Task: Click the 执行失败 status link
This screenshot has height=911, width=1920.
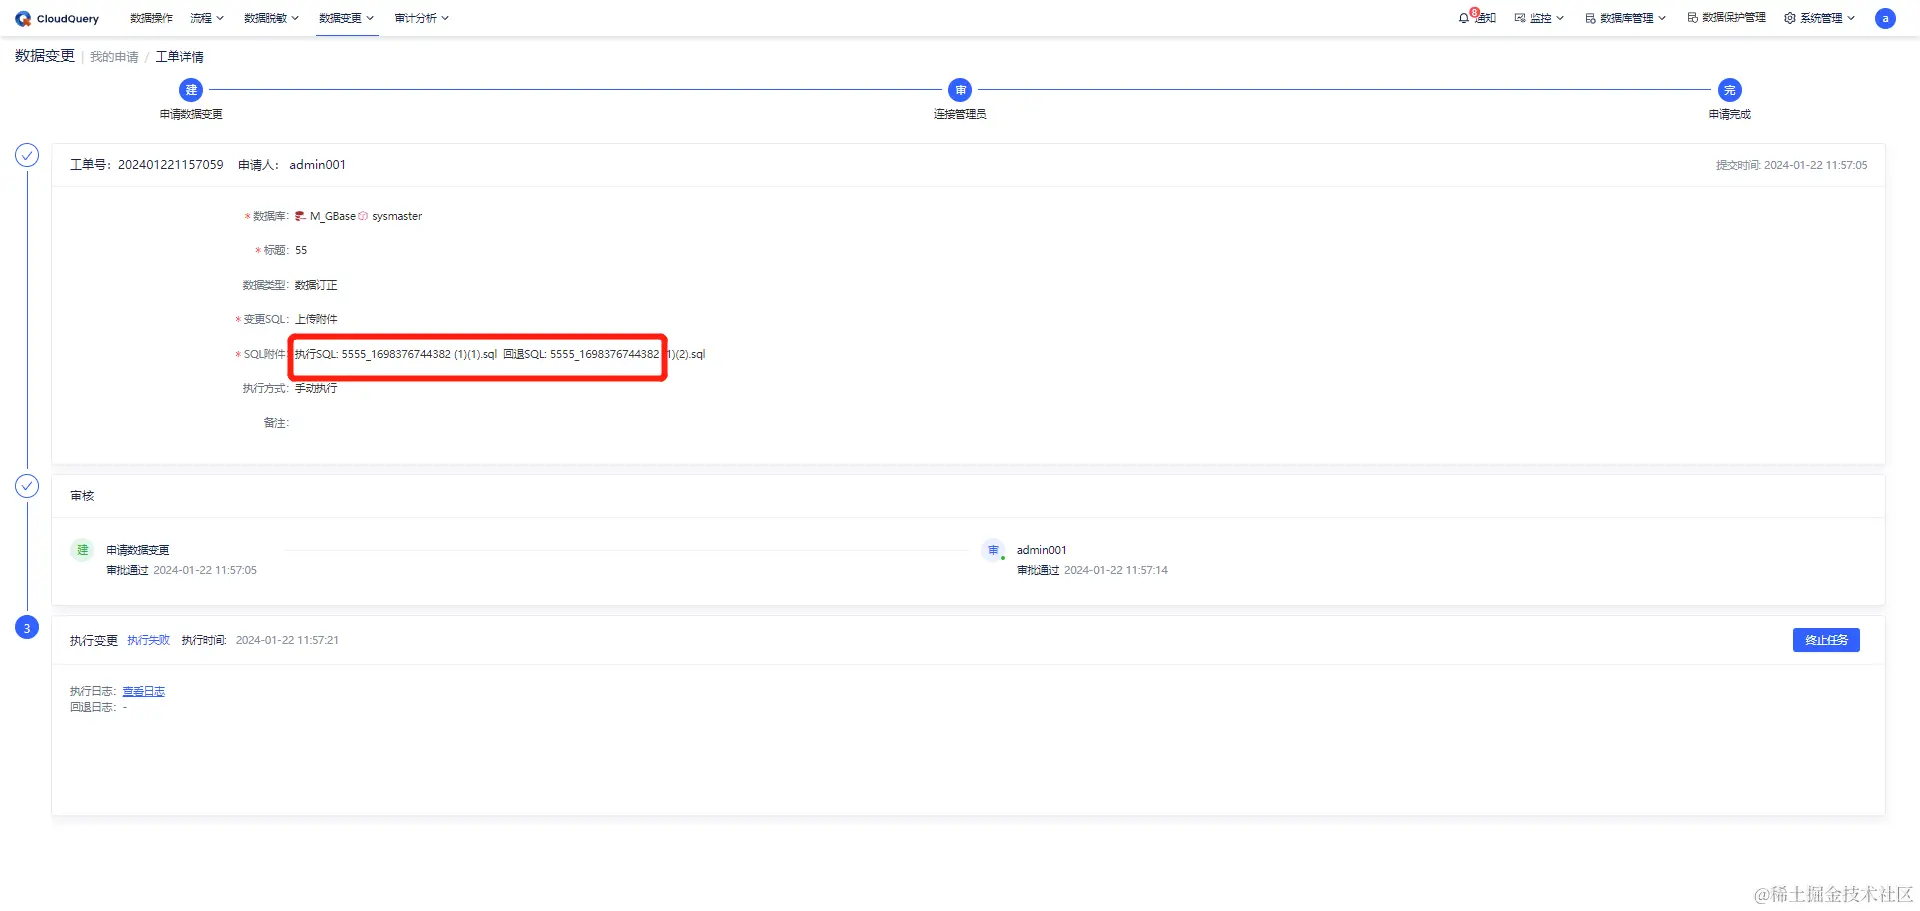Action: pos(148,640)
